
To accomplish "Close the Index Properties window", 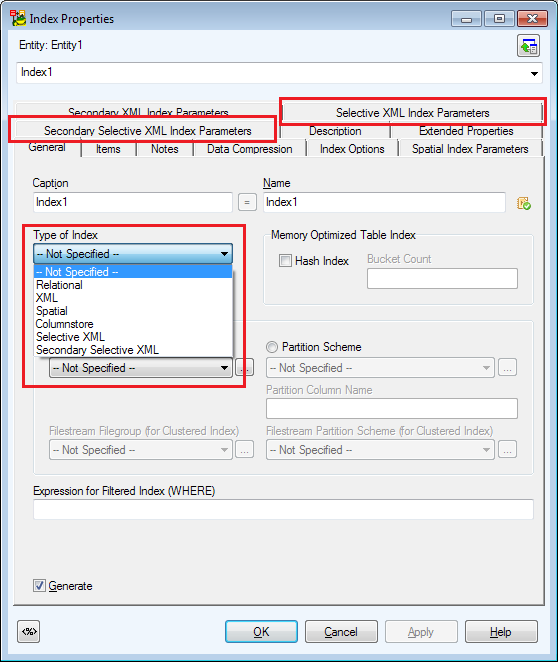I will tap(532, 19).
